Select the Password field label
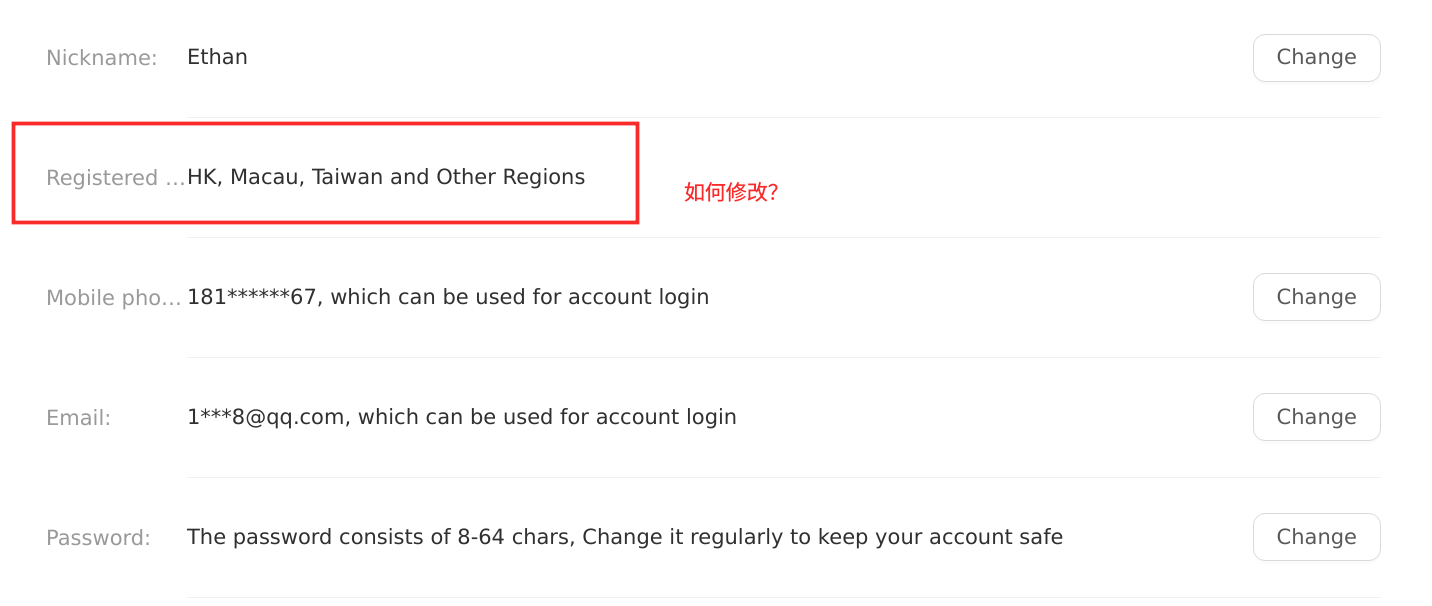This screenshot has height=606, width=1432. 98,538
